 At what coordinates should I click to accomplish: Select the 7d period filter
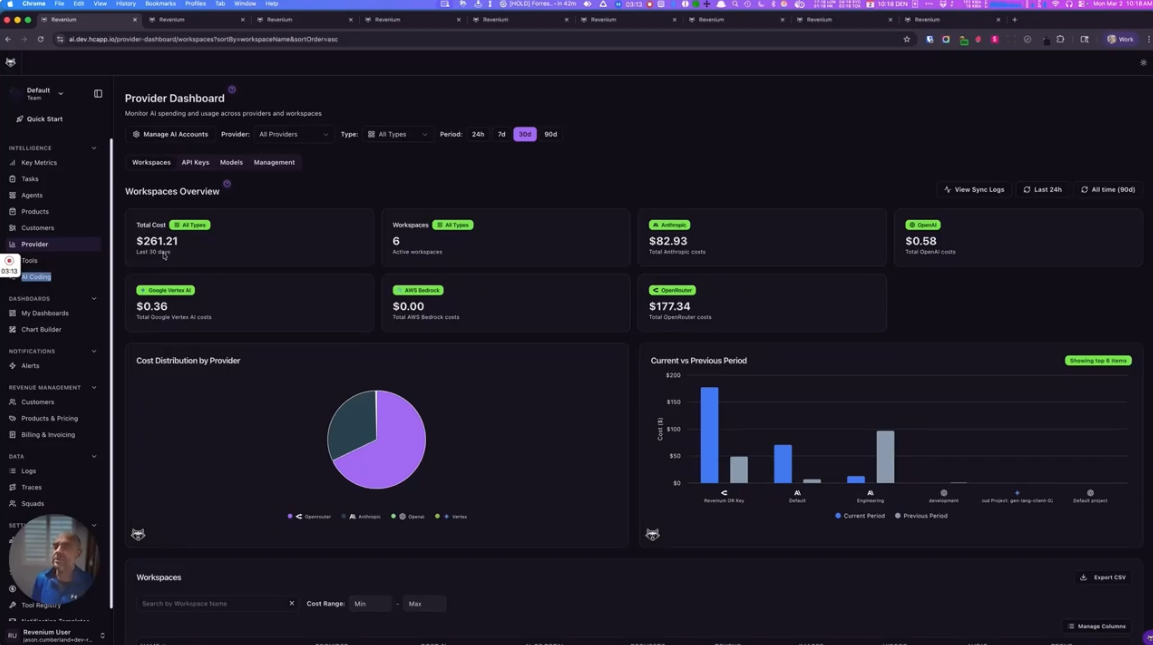point(501,133)
